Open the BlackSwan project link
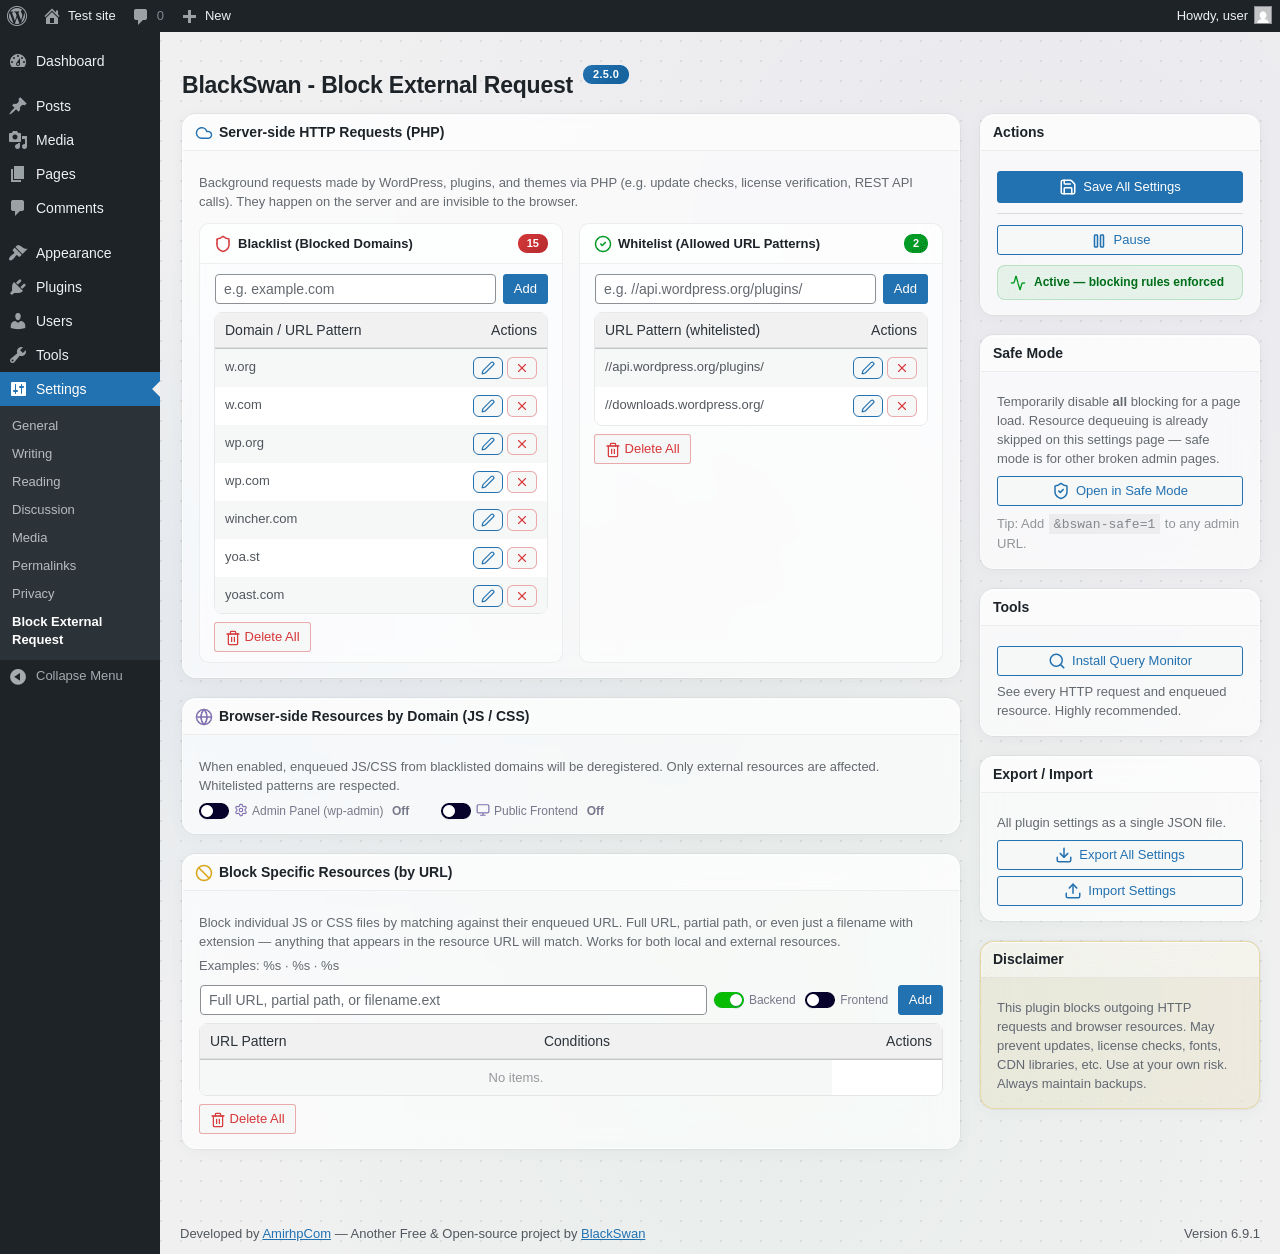 pos(613,1234)
